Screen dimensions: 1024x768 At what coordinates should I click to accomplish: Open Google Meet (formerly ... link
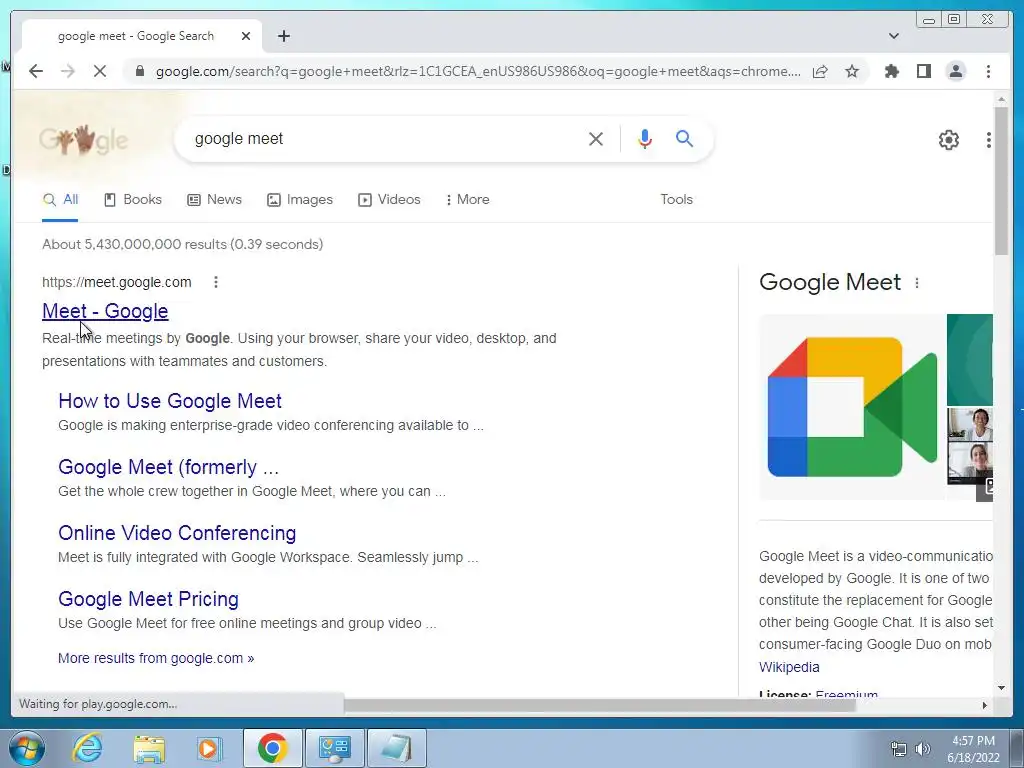(x=168, y=467)
